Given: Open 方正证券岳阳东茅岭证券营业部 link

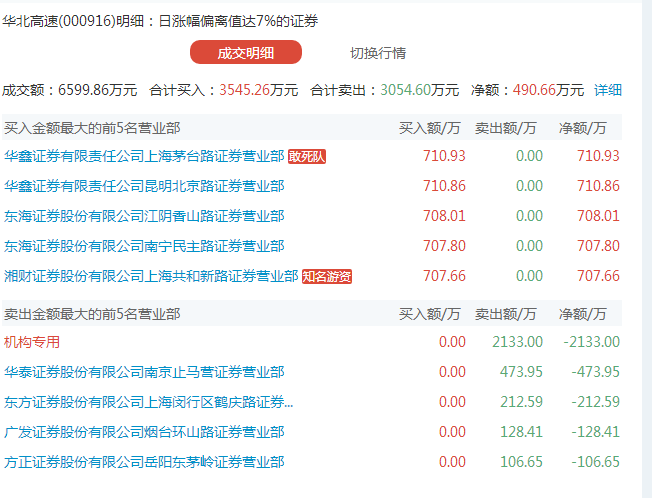Looking at the screenshot, I should tap(144, 461).
